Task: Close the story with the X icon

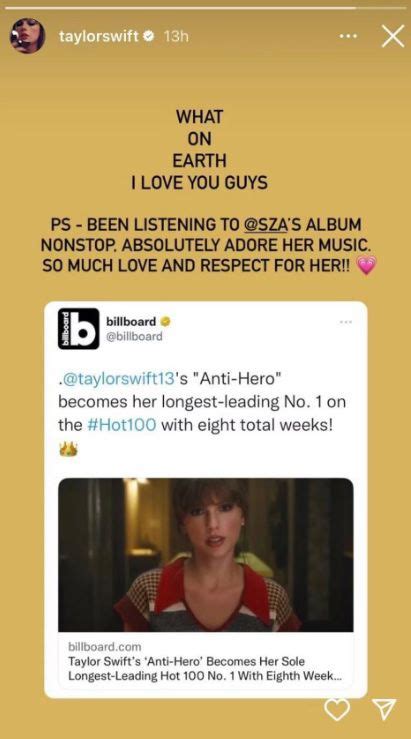Action: [393, 36]
